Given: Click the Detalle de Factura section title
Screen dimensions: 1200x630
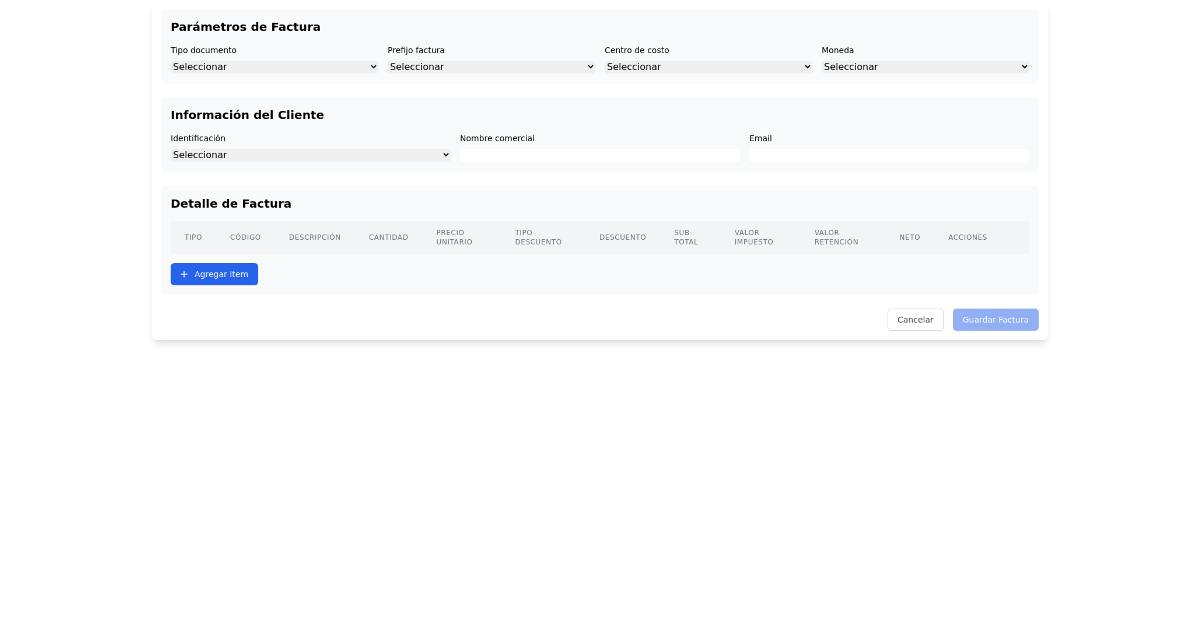Looking at the screenshot, I should 231,203.
